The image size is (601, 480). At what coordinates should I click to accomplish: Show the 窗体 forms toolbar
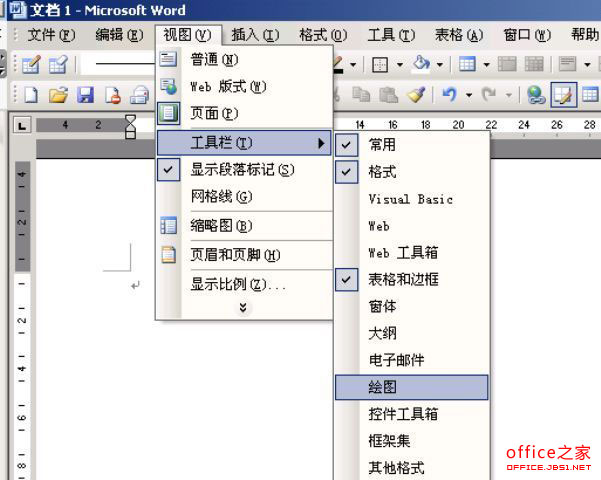(412, 306)
